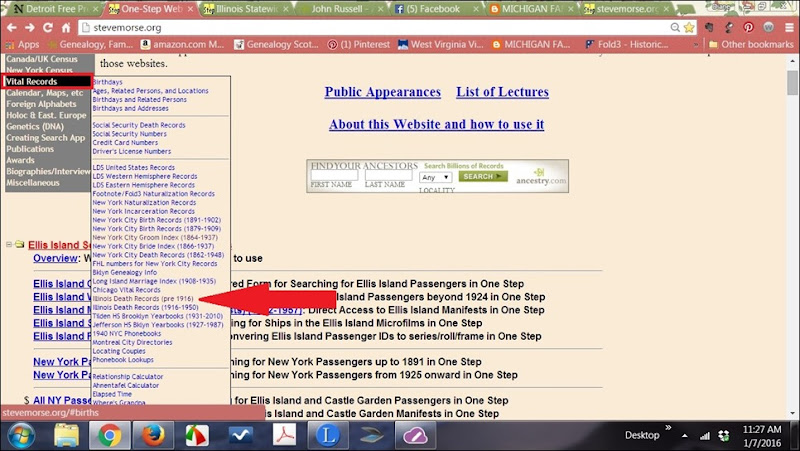Open the List of Lectures link

click(503, 92)
